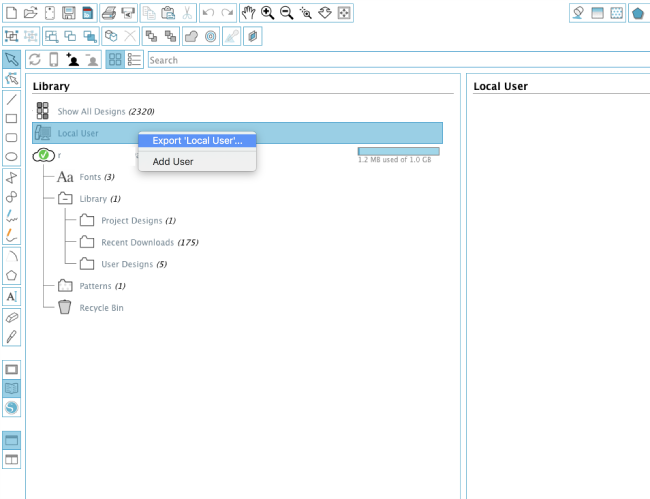Image resolution: width=650 pixels, height=499 pixels.
Task: Choose the Polygon tool
Action: (12, 275)
